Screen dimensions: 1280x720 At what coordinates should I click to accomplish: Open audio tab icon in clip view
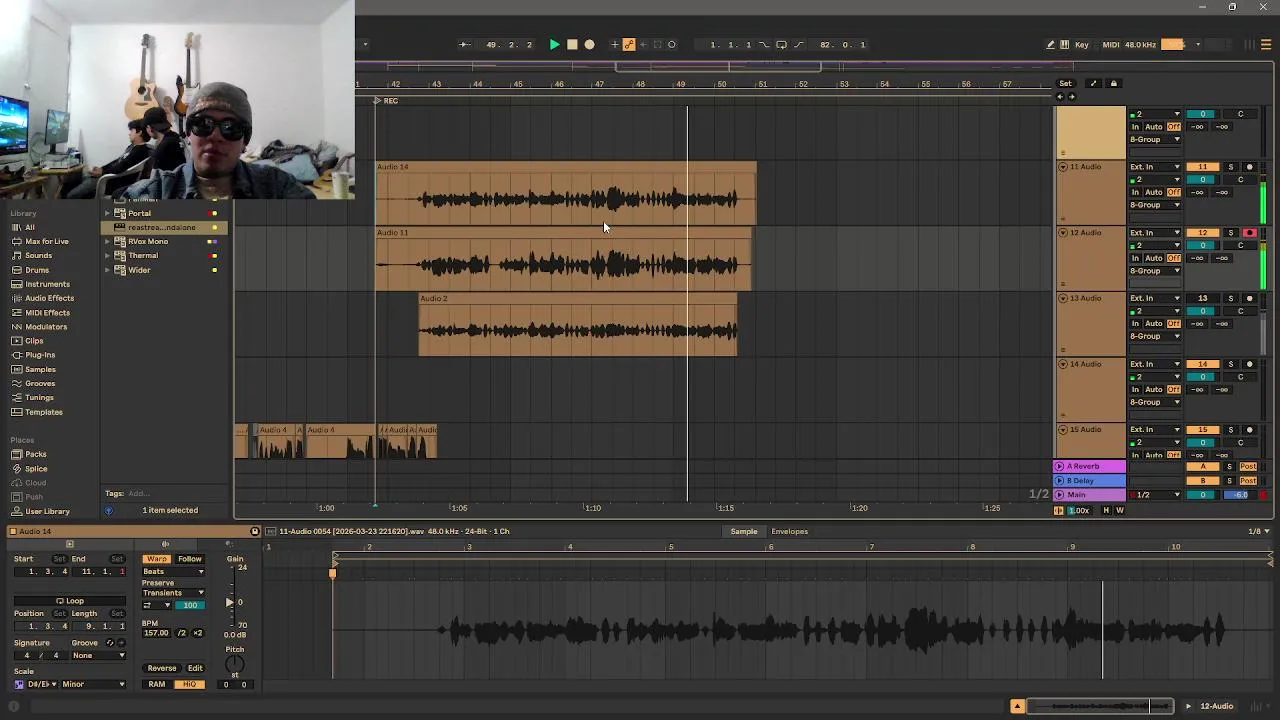[165, 544]
